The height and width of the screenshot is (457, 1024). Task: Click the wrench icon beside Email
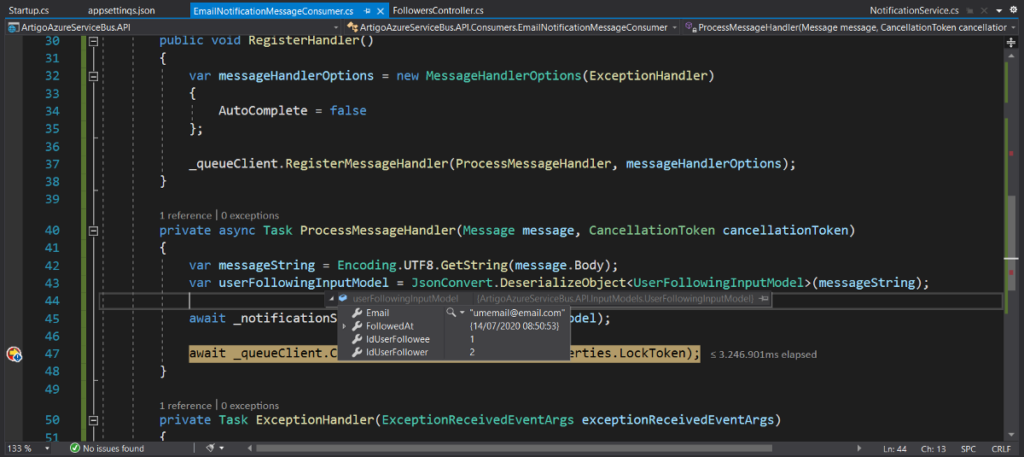357,313
